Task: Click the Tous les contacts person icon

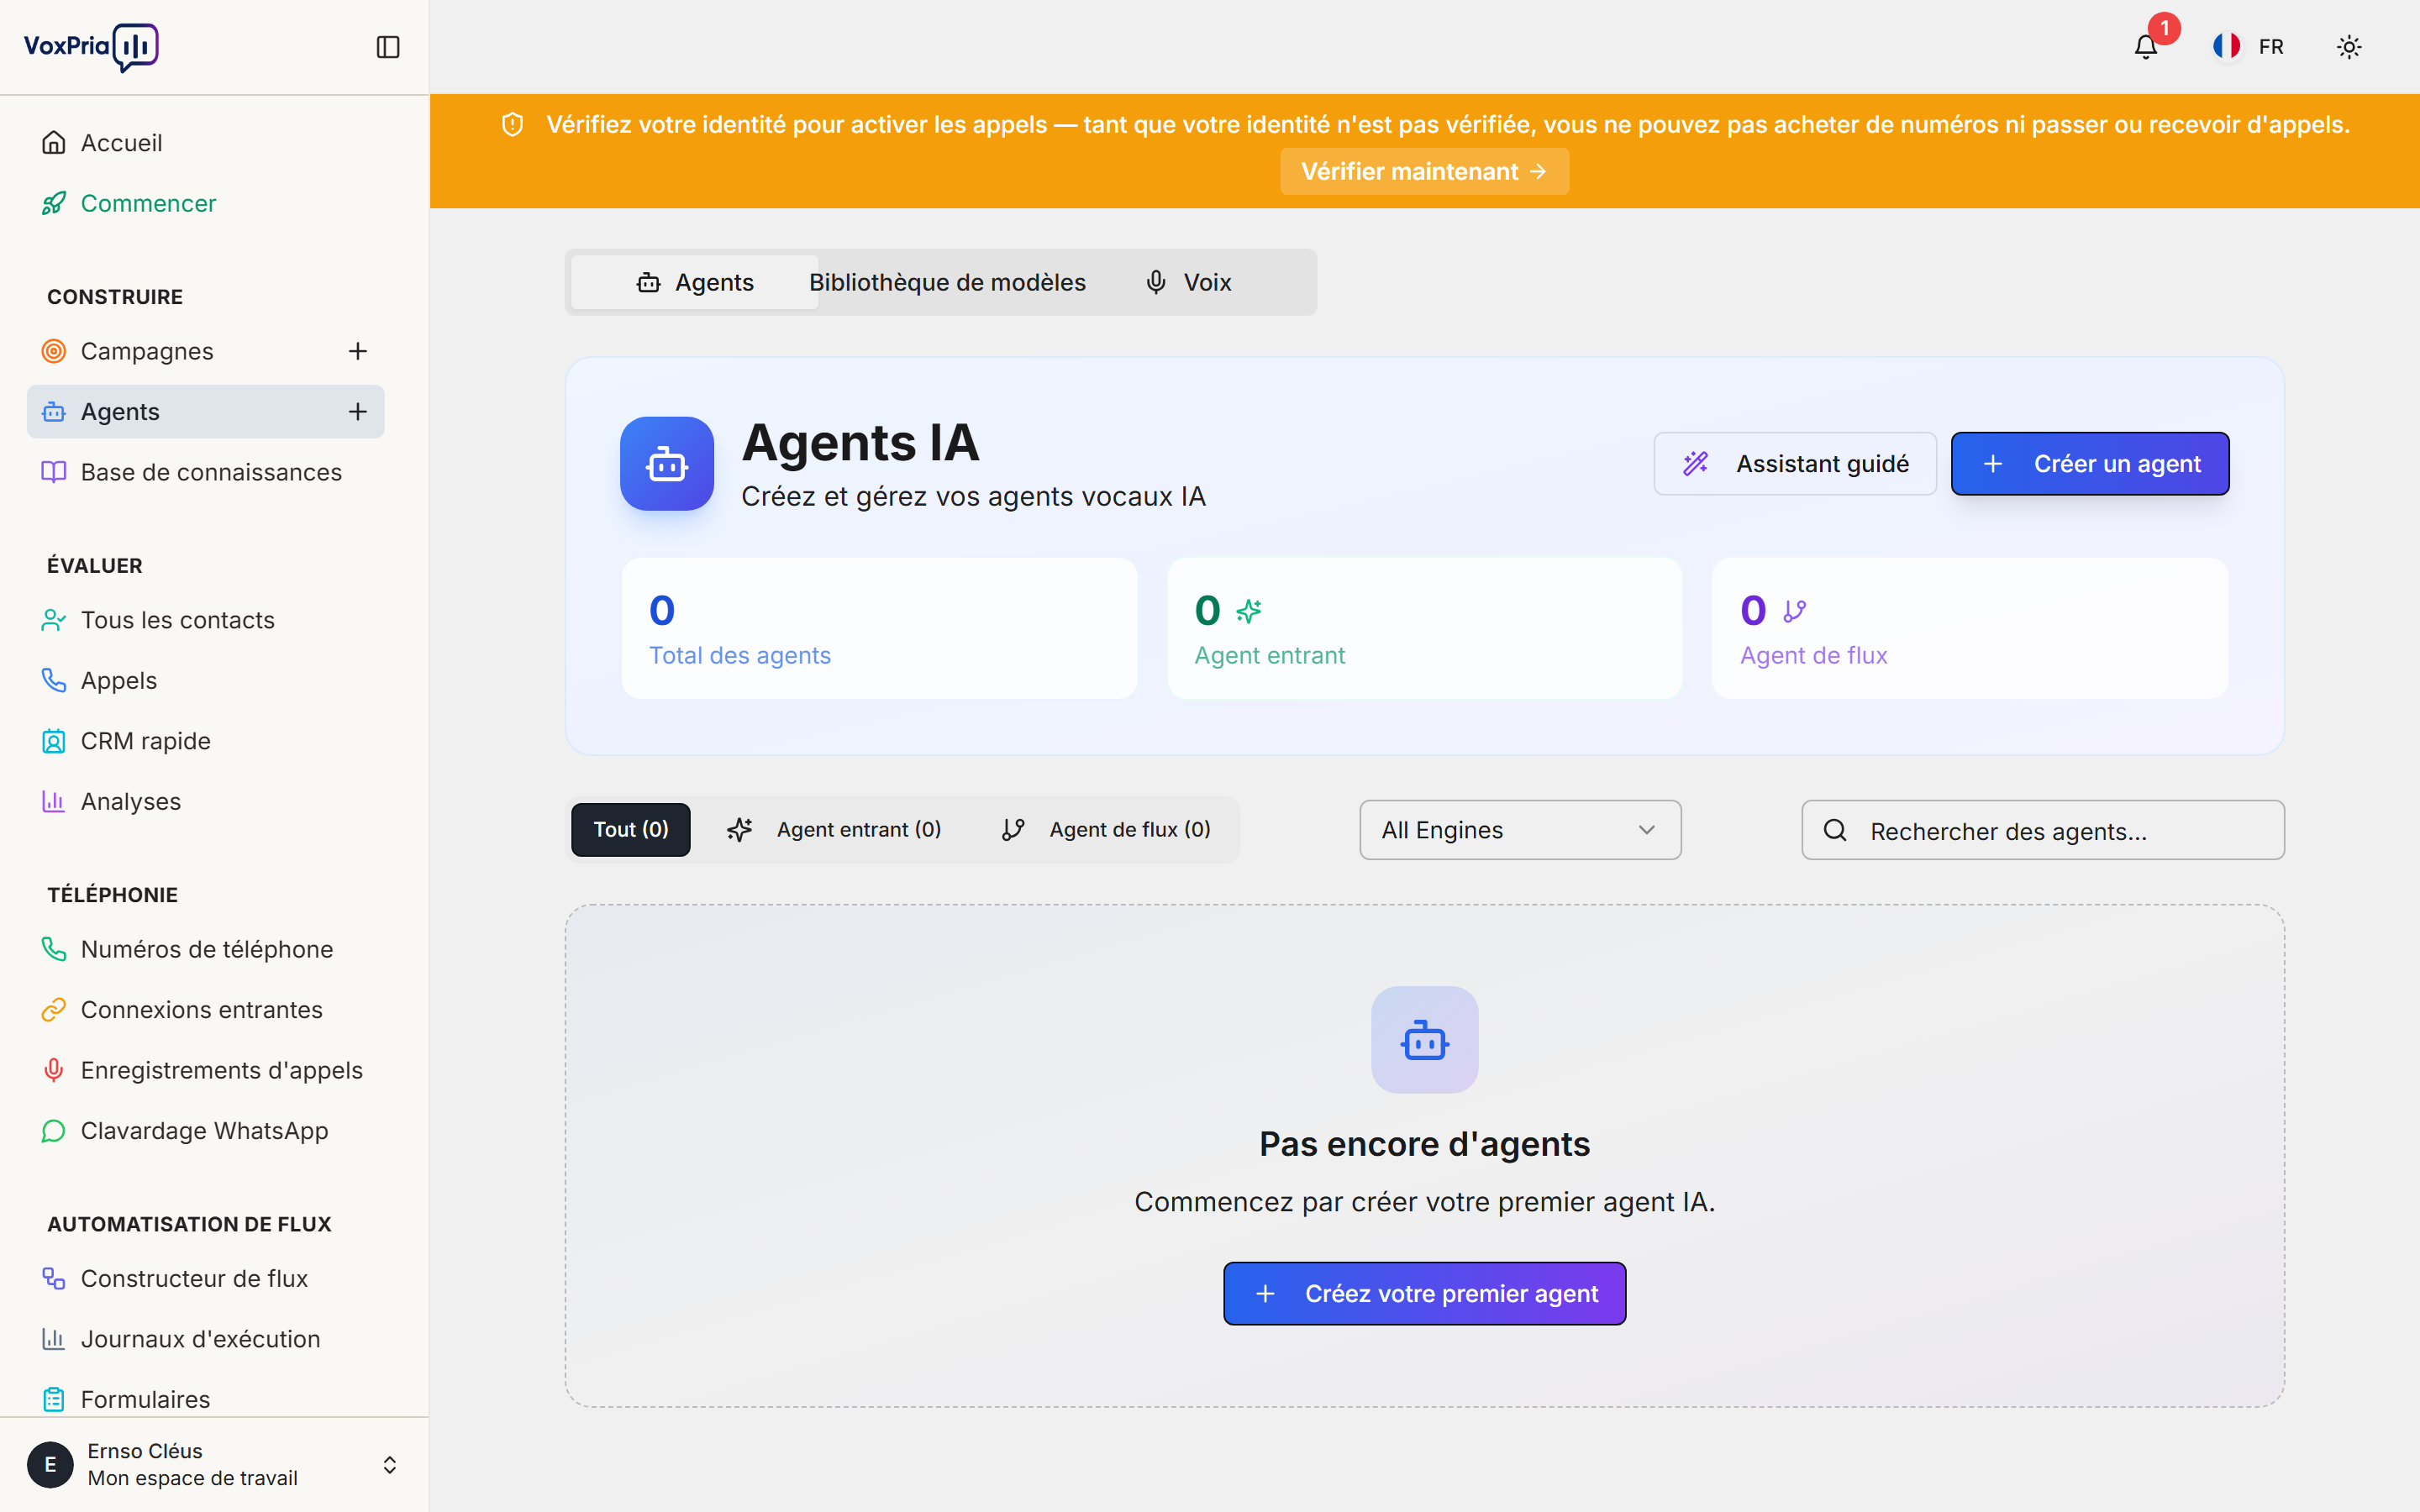Action: pyautogui.click(x=54, y=620)
